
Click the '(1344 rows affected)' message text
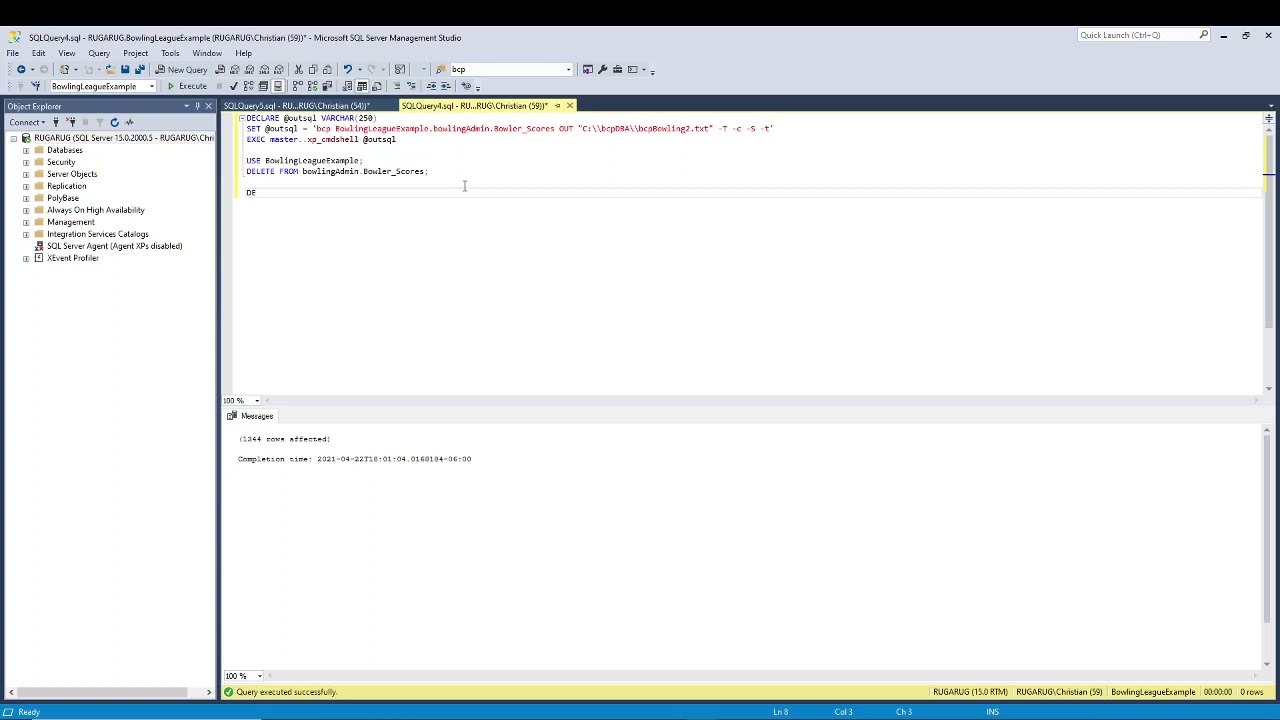click(285, 439)
